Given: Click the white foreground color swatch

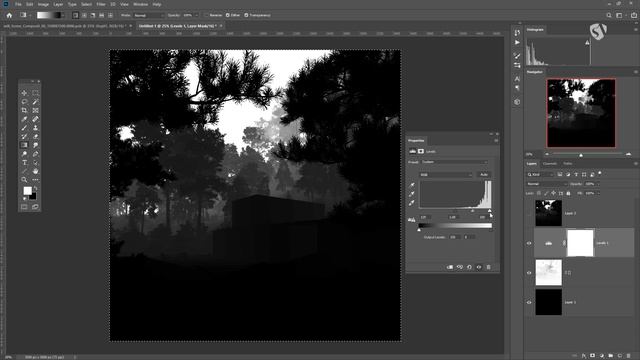Looking at the screenshot, I should tap(27, 191).
